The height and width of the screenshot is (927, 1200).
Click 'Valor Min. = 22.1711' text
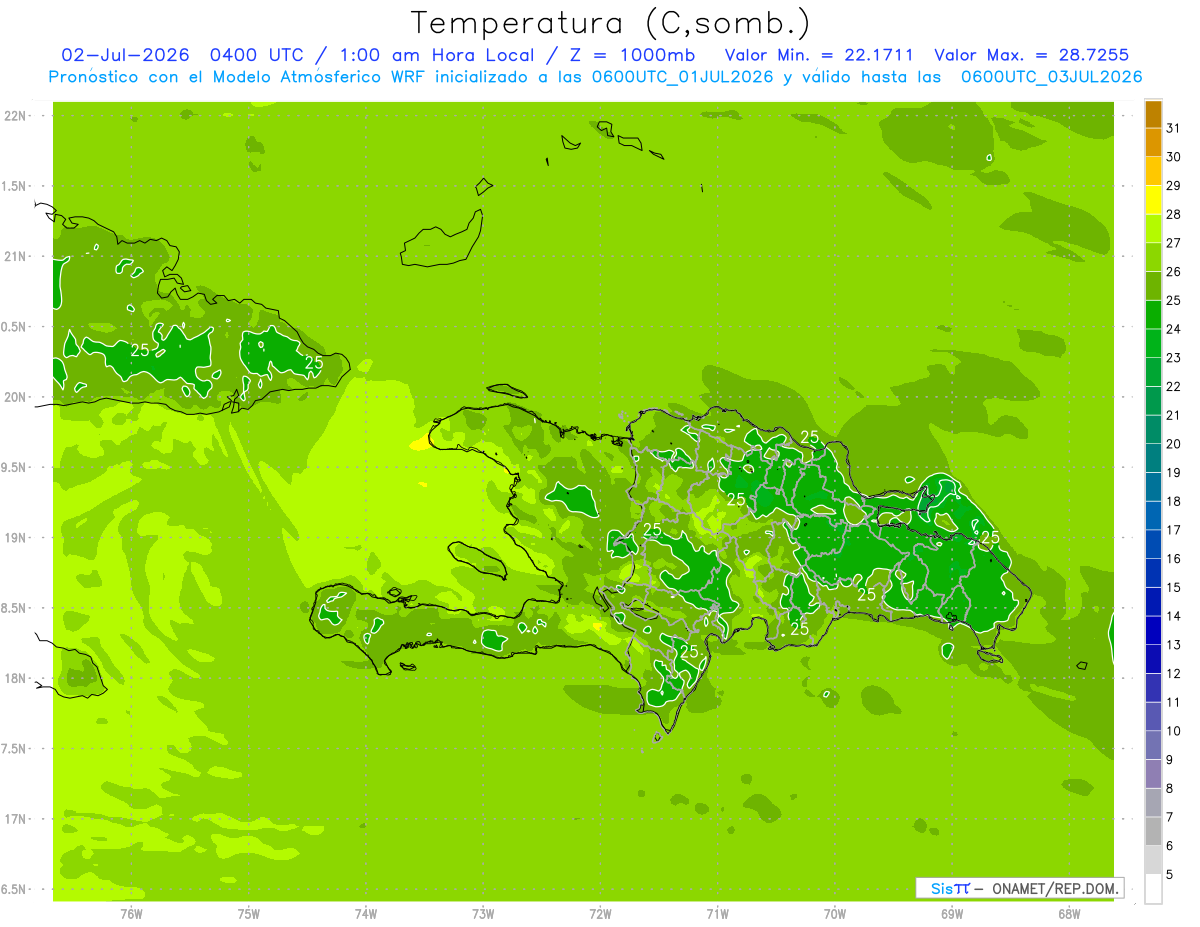pyautogui.click(x=819, y=55)
